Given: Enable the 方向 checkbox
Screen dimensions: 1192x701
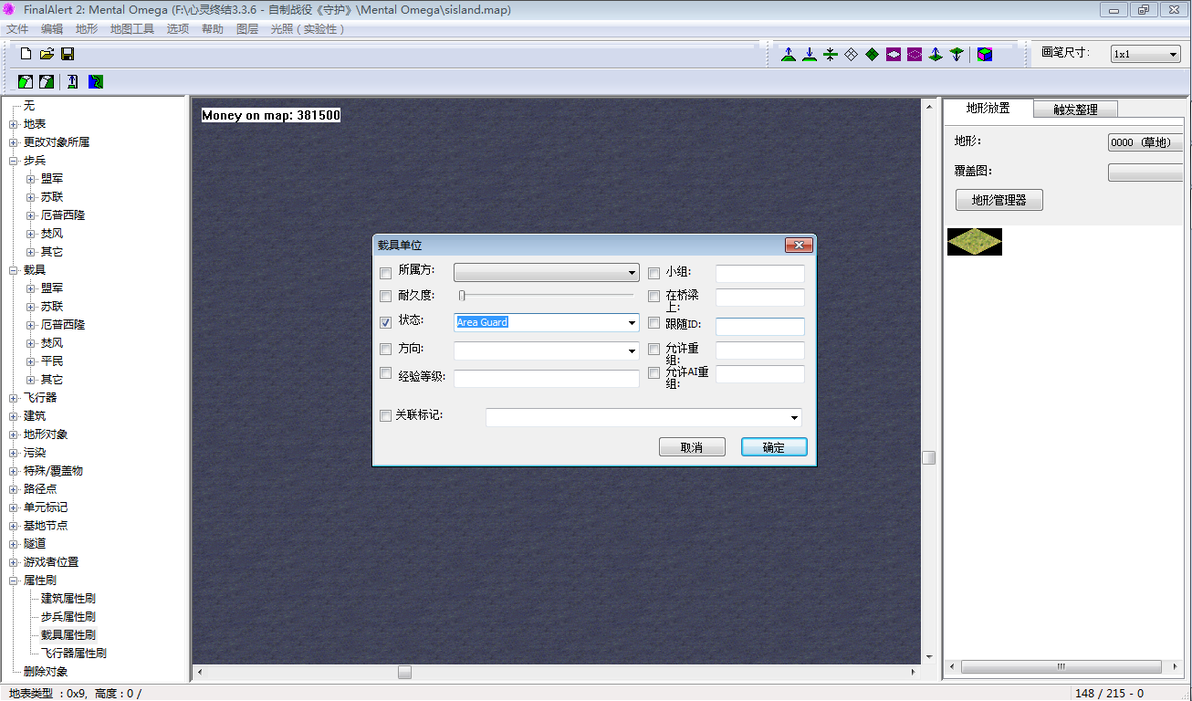Looking at the screenshot, I should (x=385, y=350).
